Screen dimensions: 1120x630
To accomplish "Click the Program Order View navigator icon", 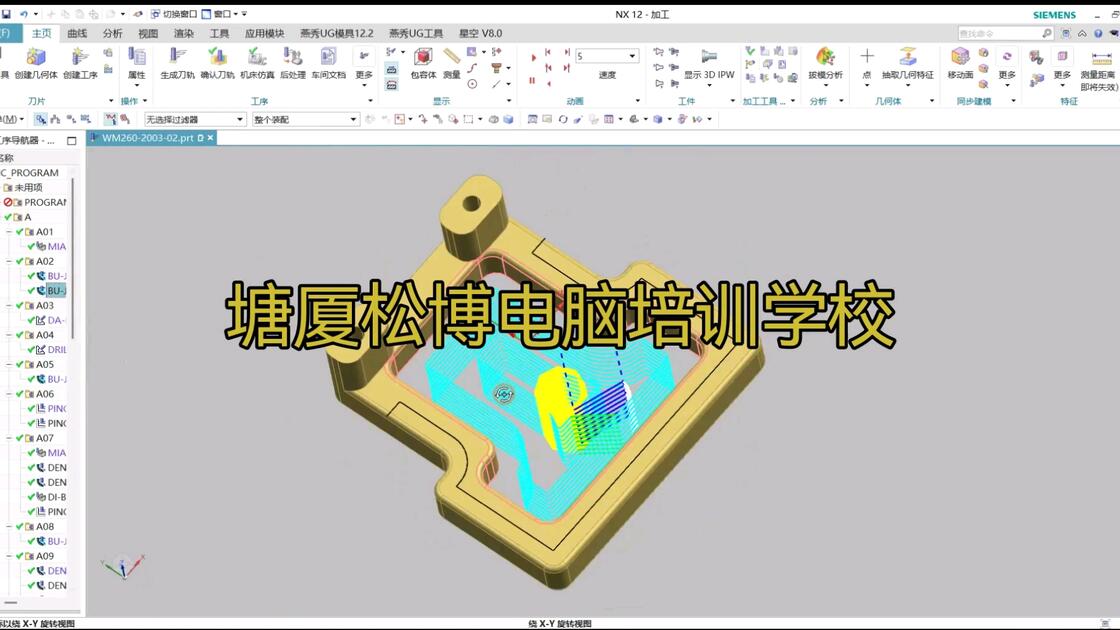I will [x=41, y=119].
